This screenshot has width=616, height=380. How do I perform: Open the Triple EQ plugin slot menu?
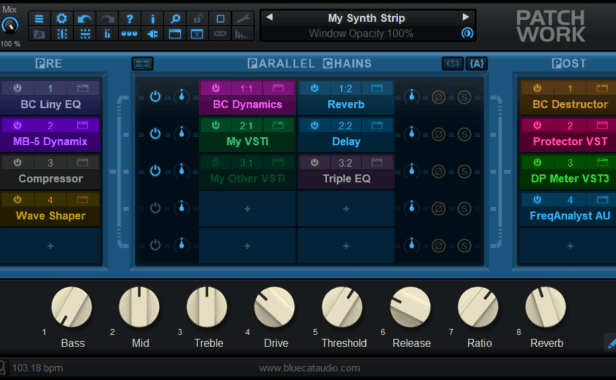(x=346, y=179)
